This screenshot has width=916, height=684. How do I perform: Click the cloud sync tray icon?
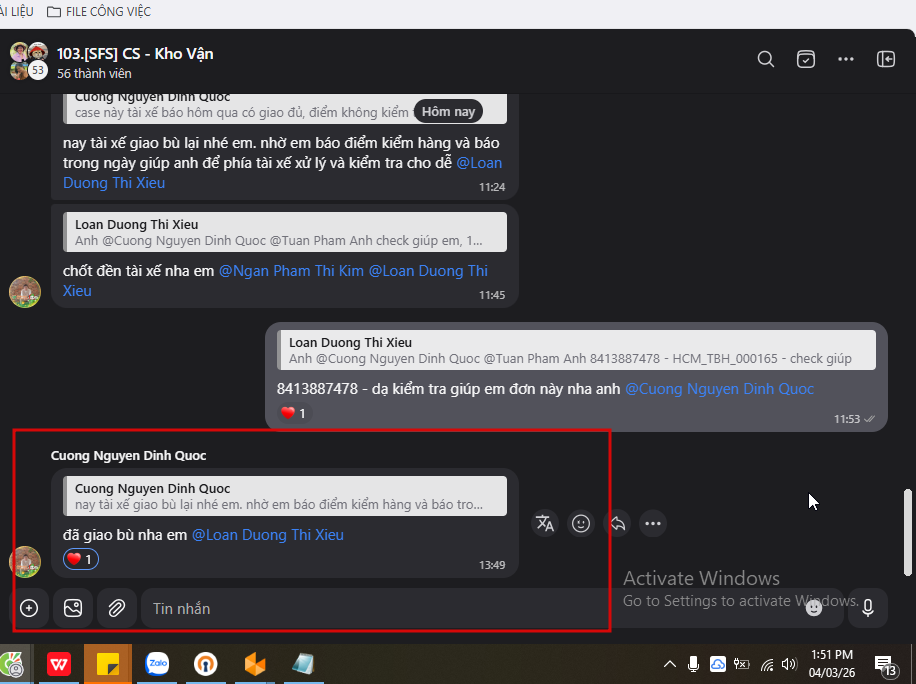[x=718, y=664]
